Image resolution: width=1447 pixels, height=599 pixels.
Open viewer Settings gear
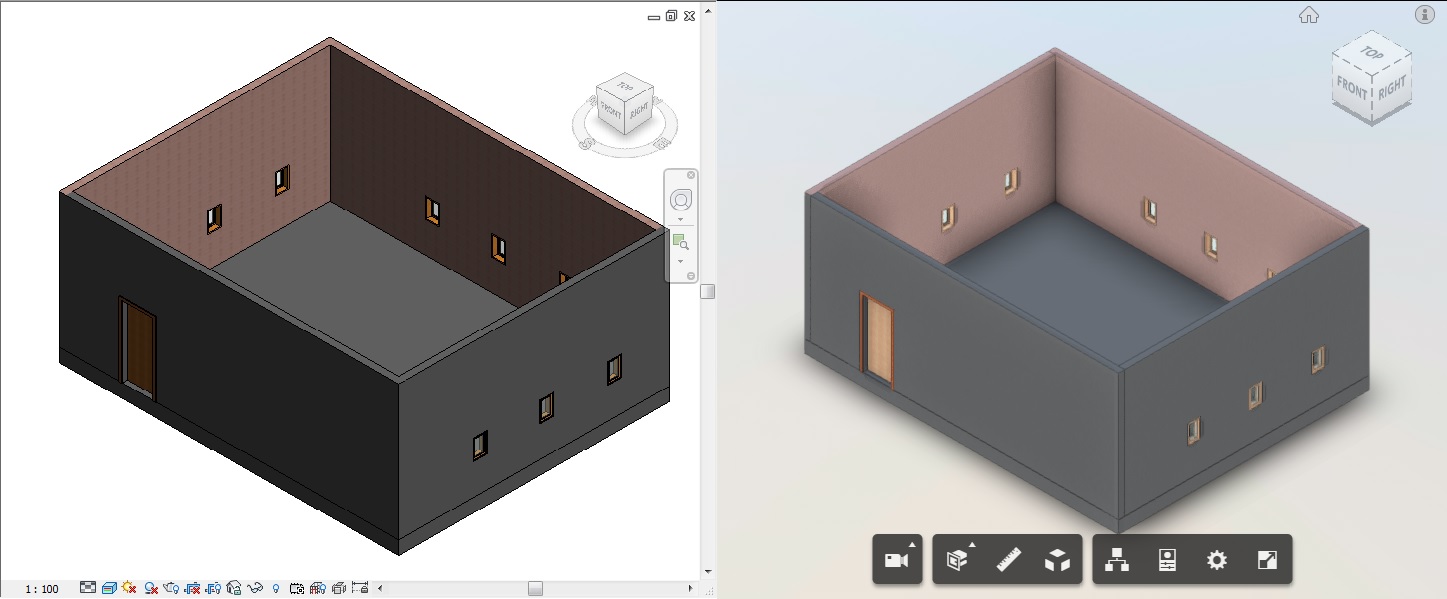tap(1216, 560)
